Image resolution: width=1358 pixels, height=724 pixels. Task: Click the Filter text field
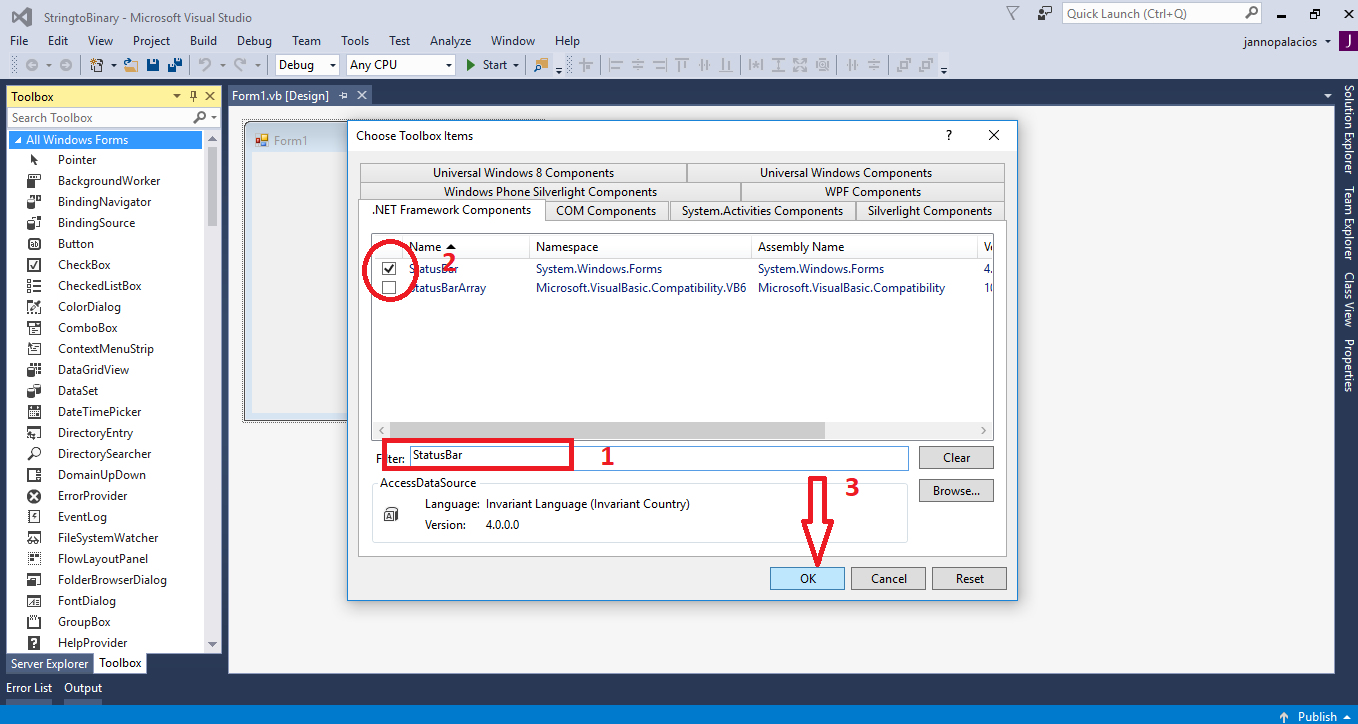[658, 457]
